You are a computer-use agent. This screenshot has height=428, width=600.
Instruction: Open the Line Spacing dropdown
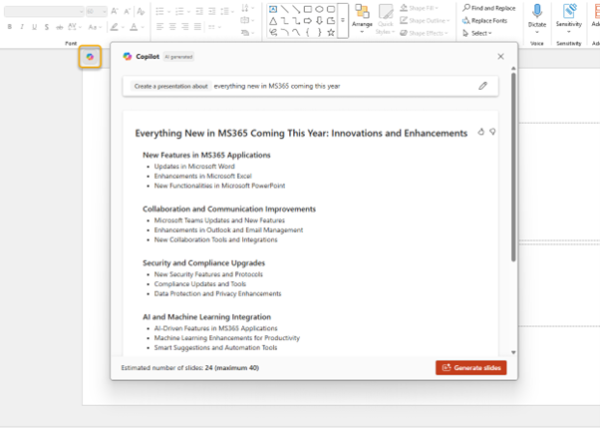tap(227, 11)
